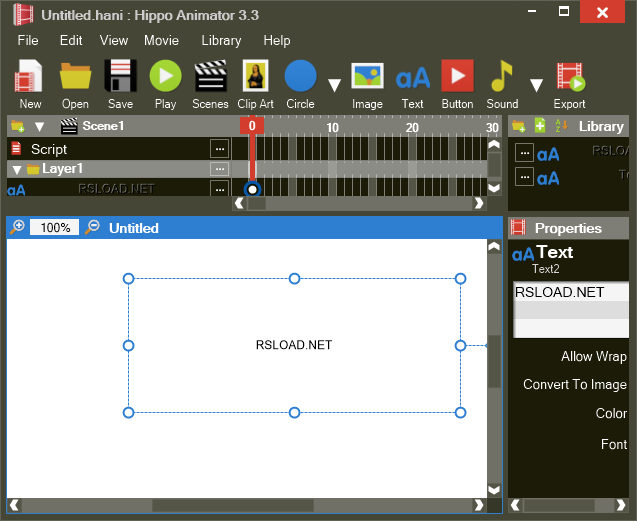Image resolution: width=637 pixels, height=521 pixels.
Task: Click the Convert To Image property
Action: pos(575,384)
